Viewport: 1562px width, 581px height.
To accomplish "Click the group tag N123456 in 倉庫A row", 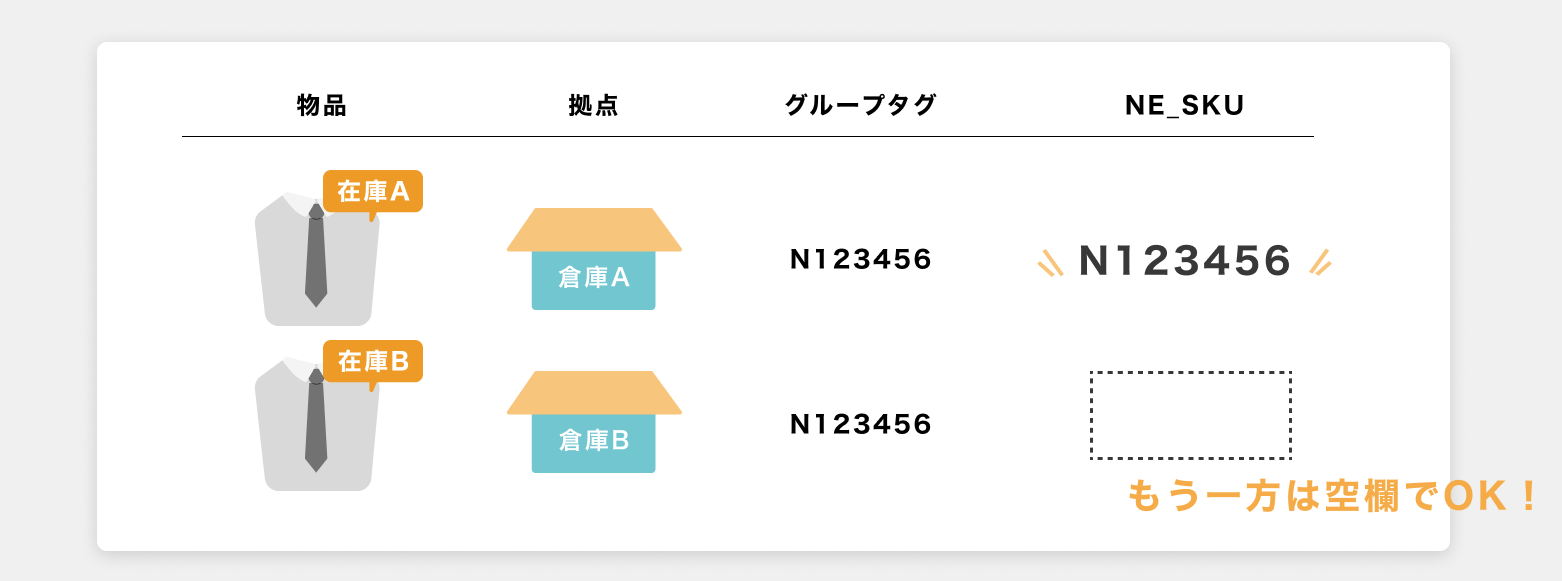I will (x=861, y=260).
